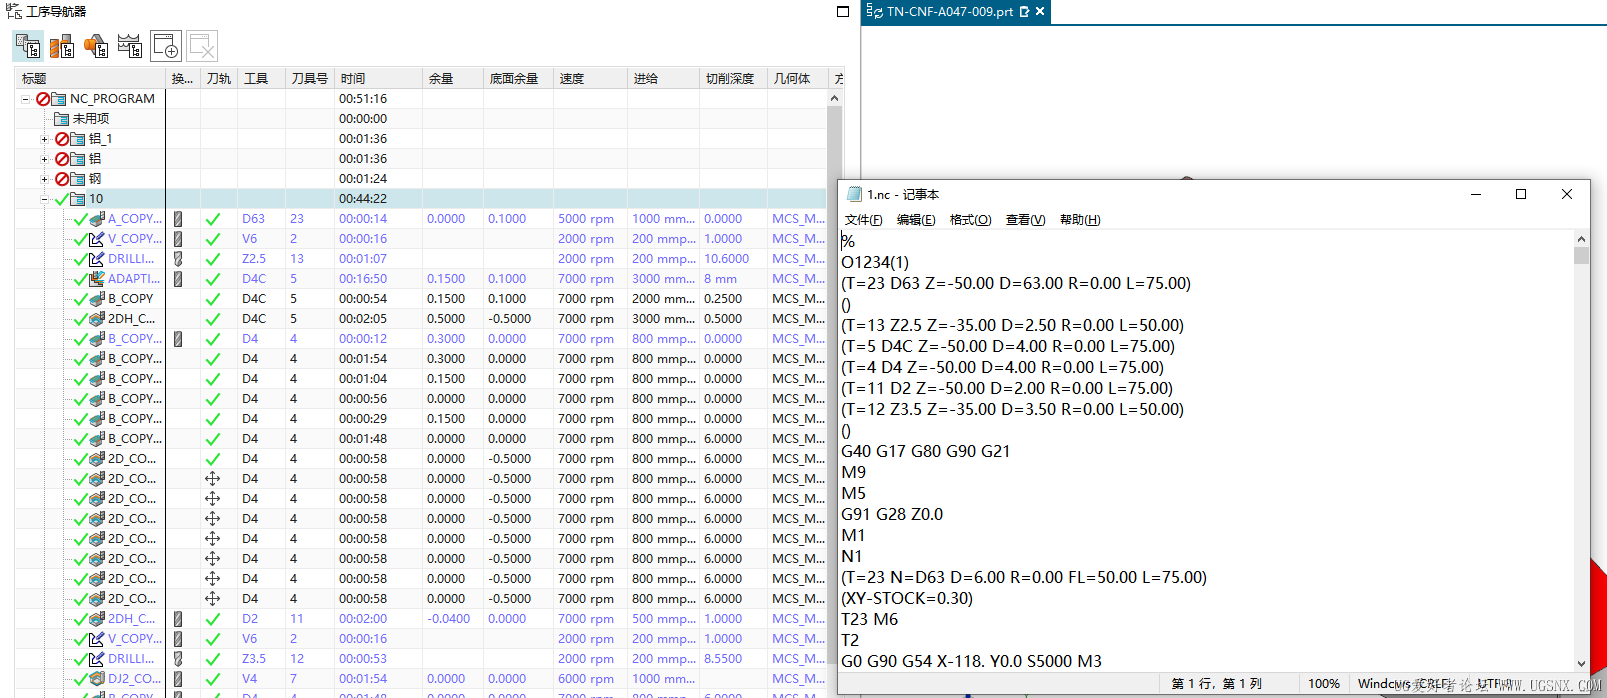Click navigator scrollbar up arrow

tap(834, 98)
